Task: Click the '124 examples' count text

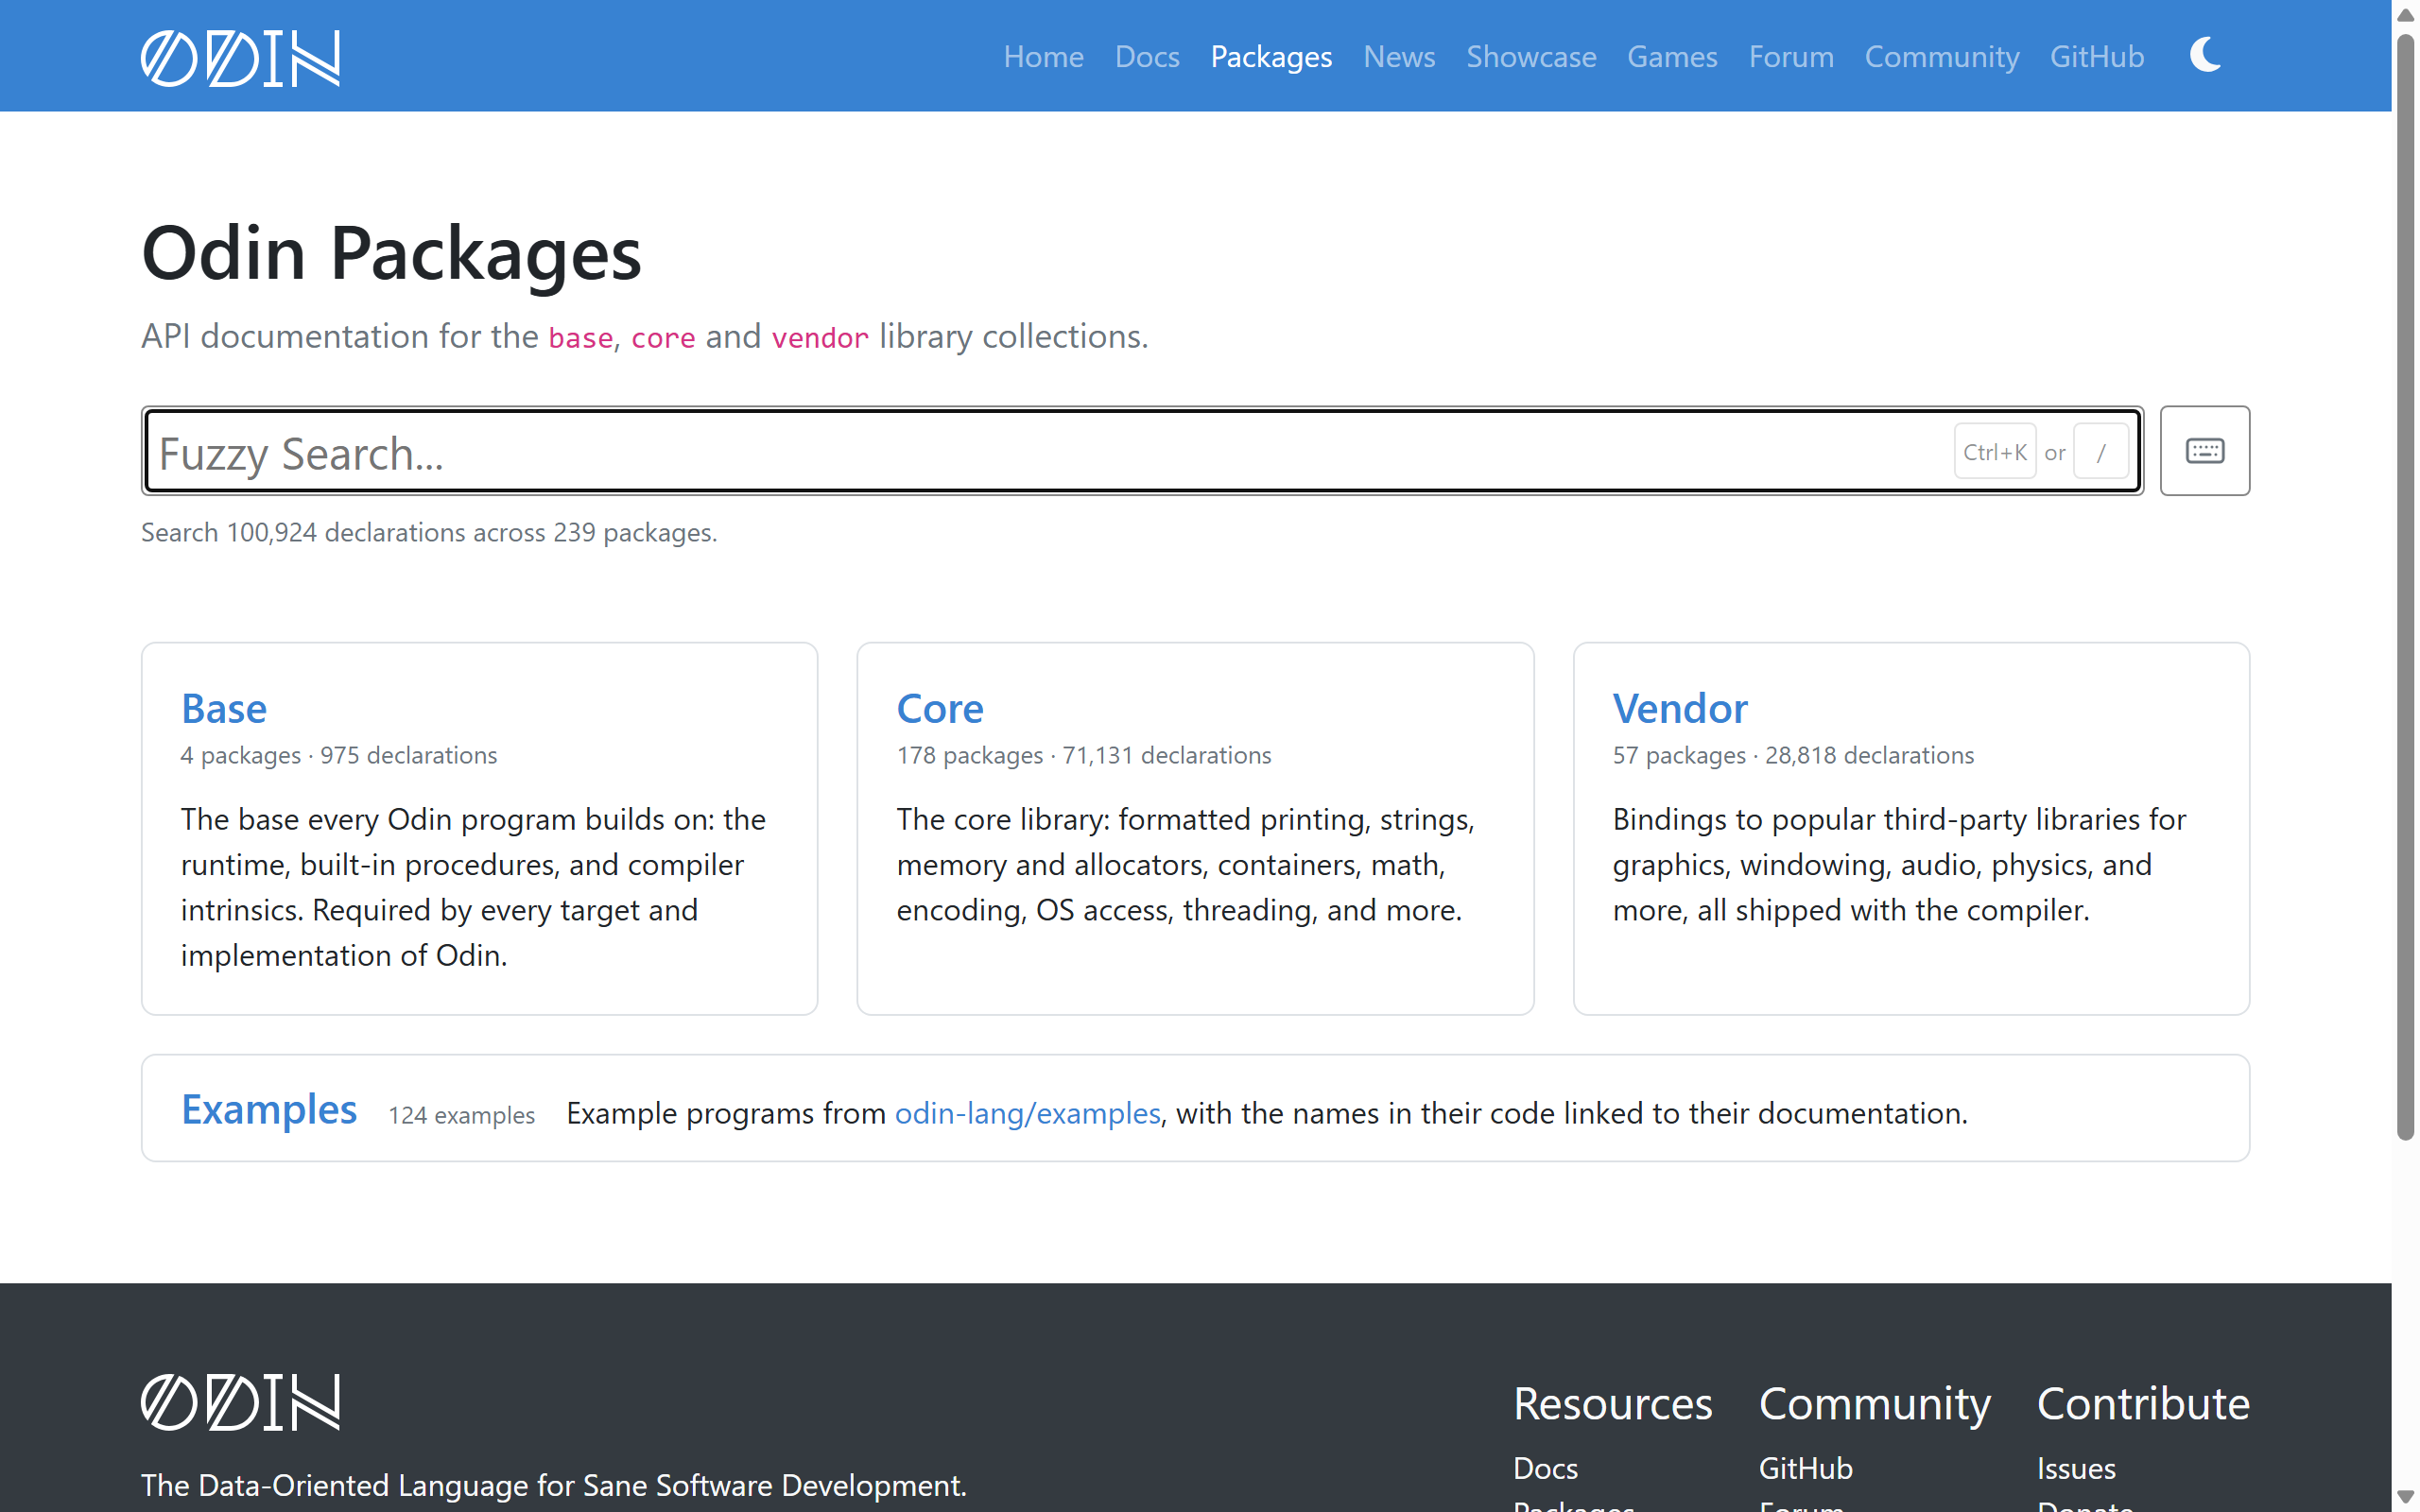Action: (x=461, y=1115)
